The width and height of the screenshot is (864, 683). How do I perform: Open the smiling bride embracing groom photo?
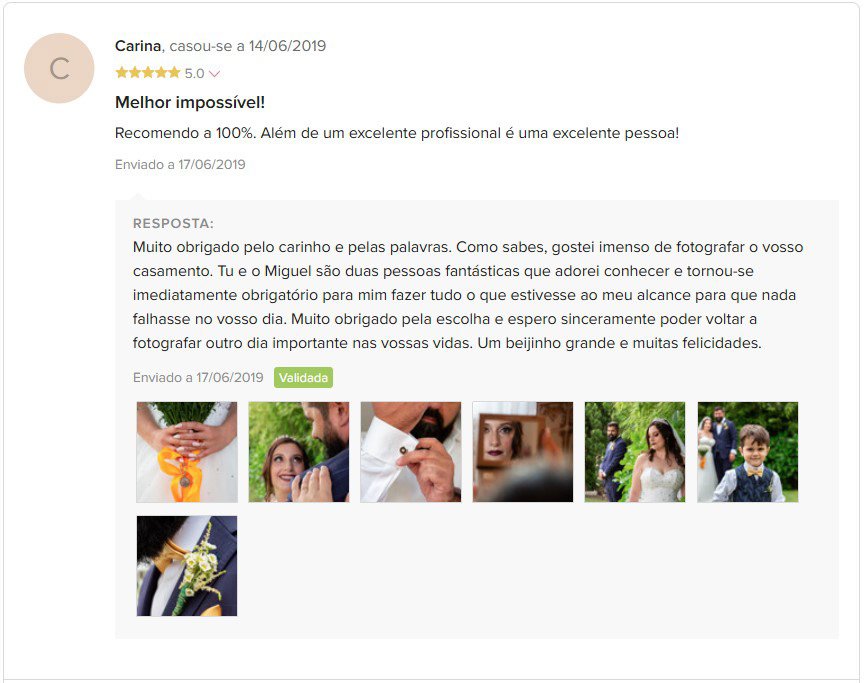click(299, 452)
